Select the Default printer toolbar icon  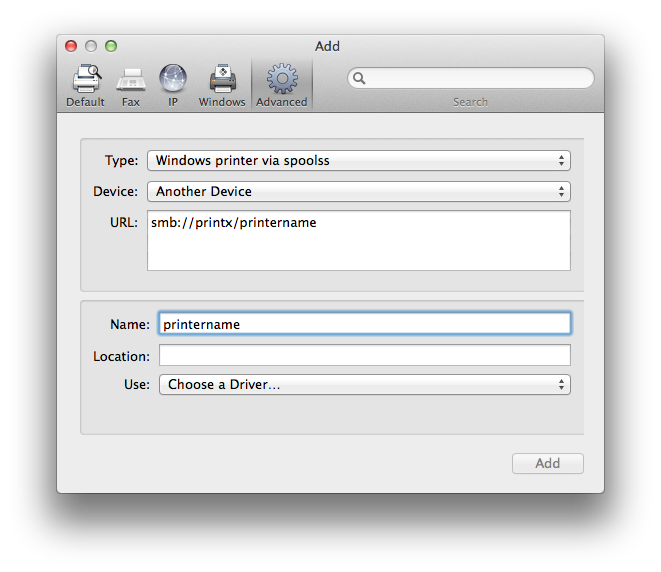point(86,79)
